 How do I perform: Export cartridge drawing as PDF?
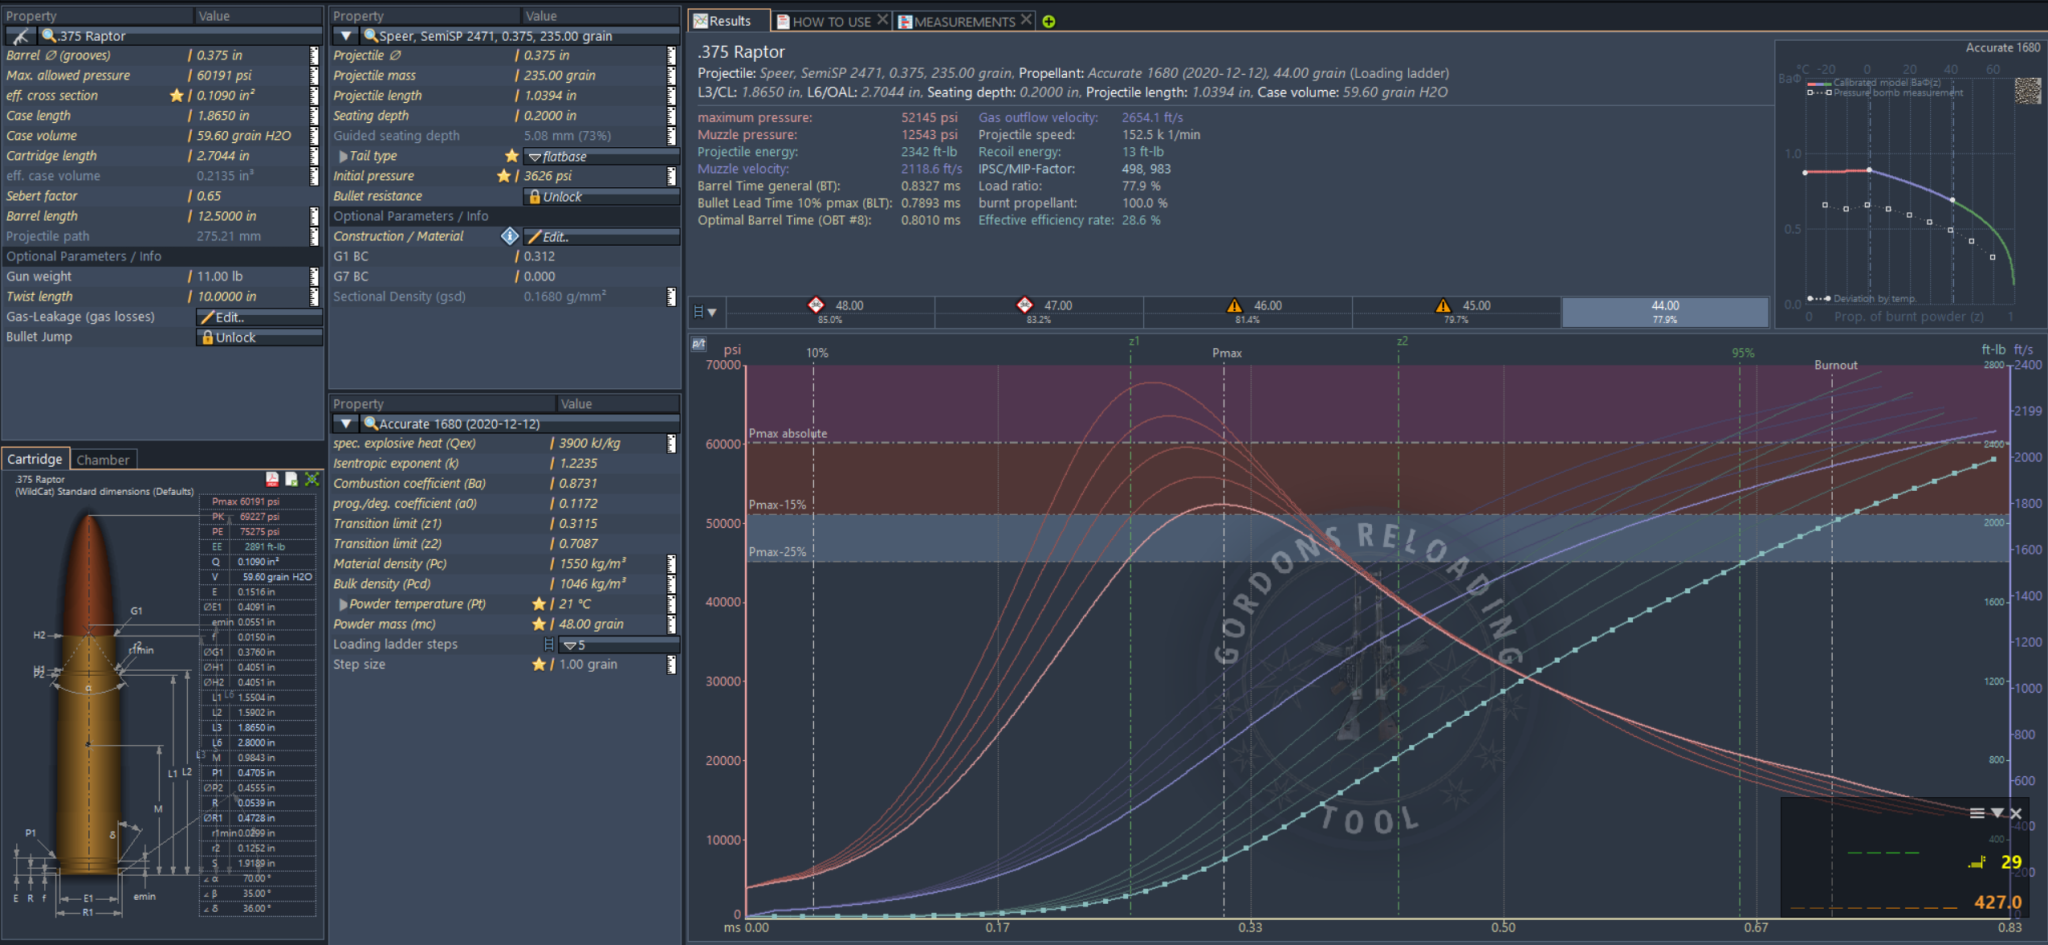tap(272, 479)
